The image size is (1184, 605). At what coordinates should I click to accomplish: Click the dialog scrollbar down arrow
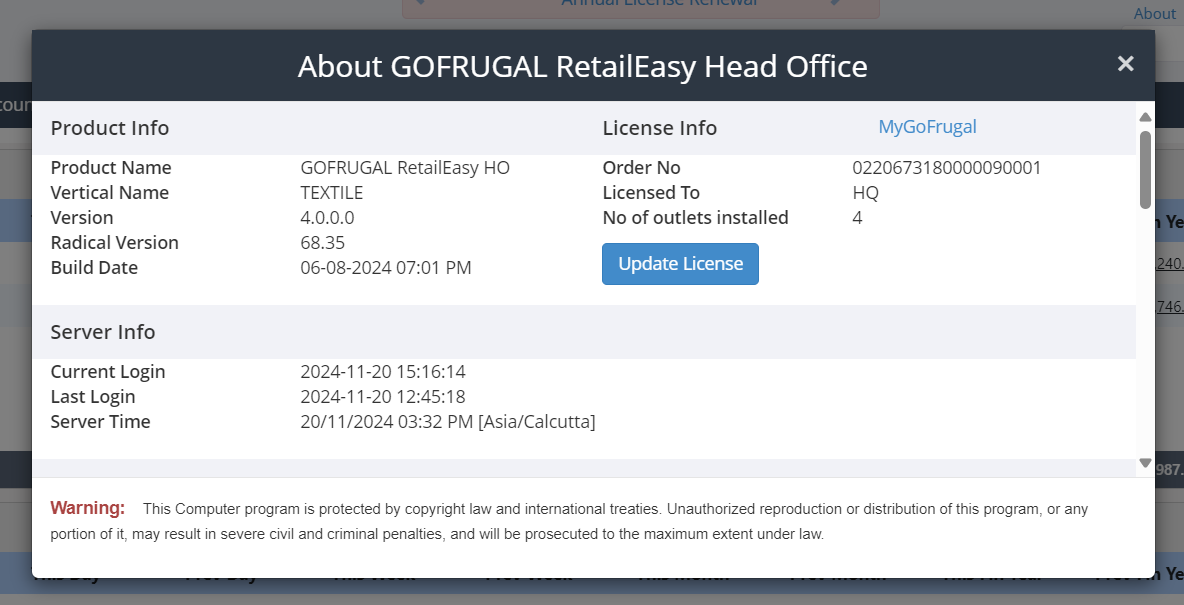(x=1145, y=463)
